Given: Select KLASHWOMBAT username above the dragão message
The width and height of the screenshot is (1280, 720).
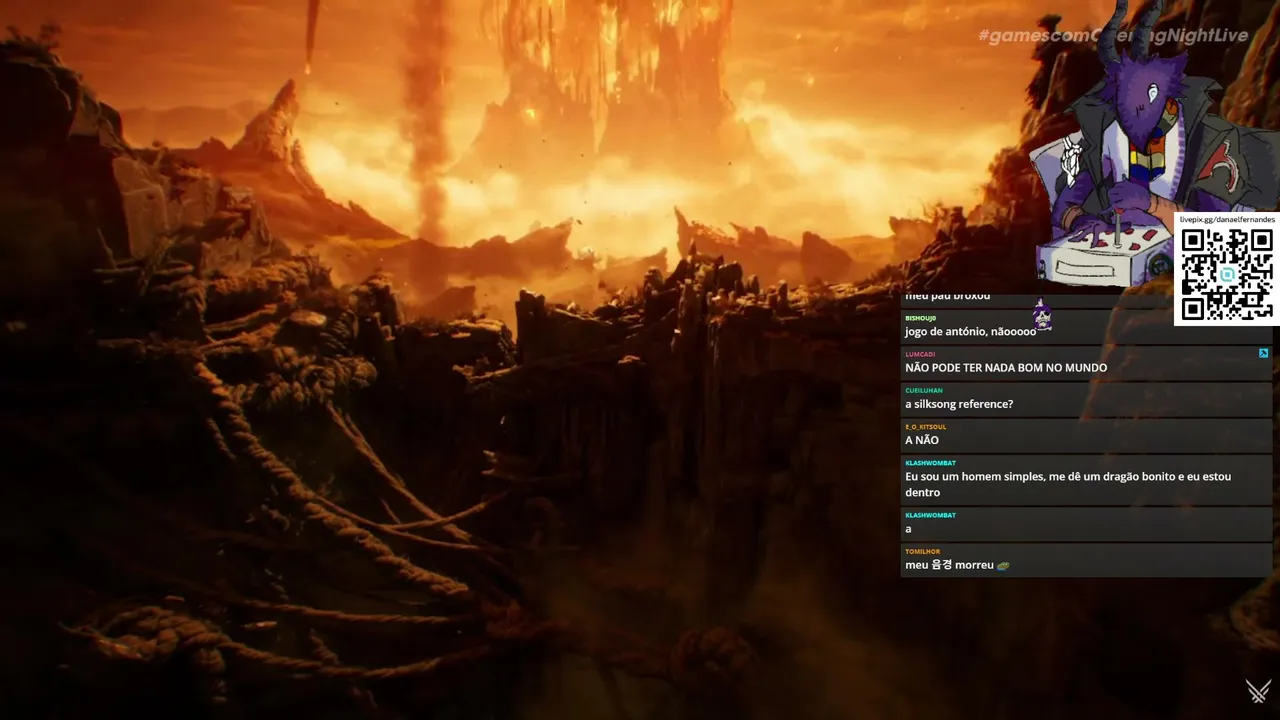Looking at the screenshot, I should (x=930, y=463).
